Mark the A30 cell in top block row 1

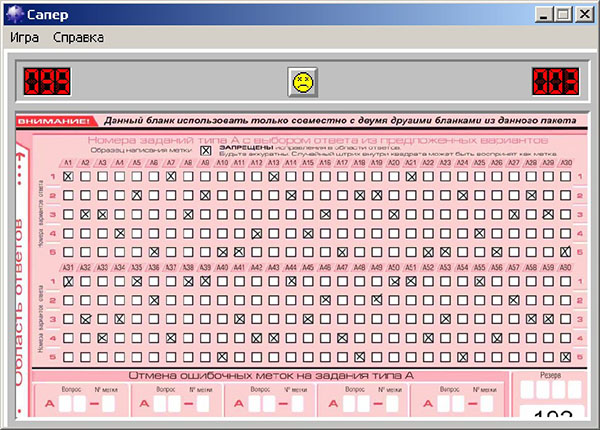[x=566, y=177]
